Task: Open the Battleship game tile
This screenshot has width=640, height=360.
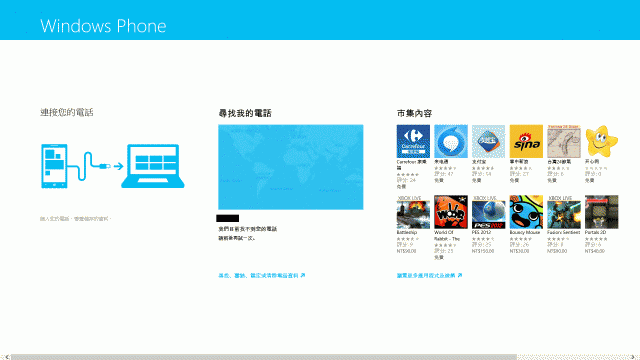Action: click(413, 212)
